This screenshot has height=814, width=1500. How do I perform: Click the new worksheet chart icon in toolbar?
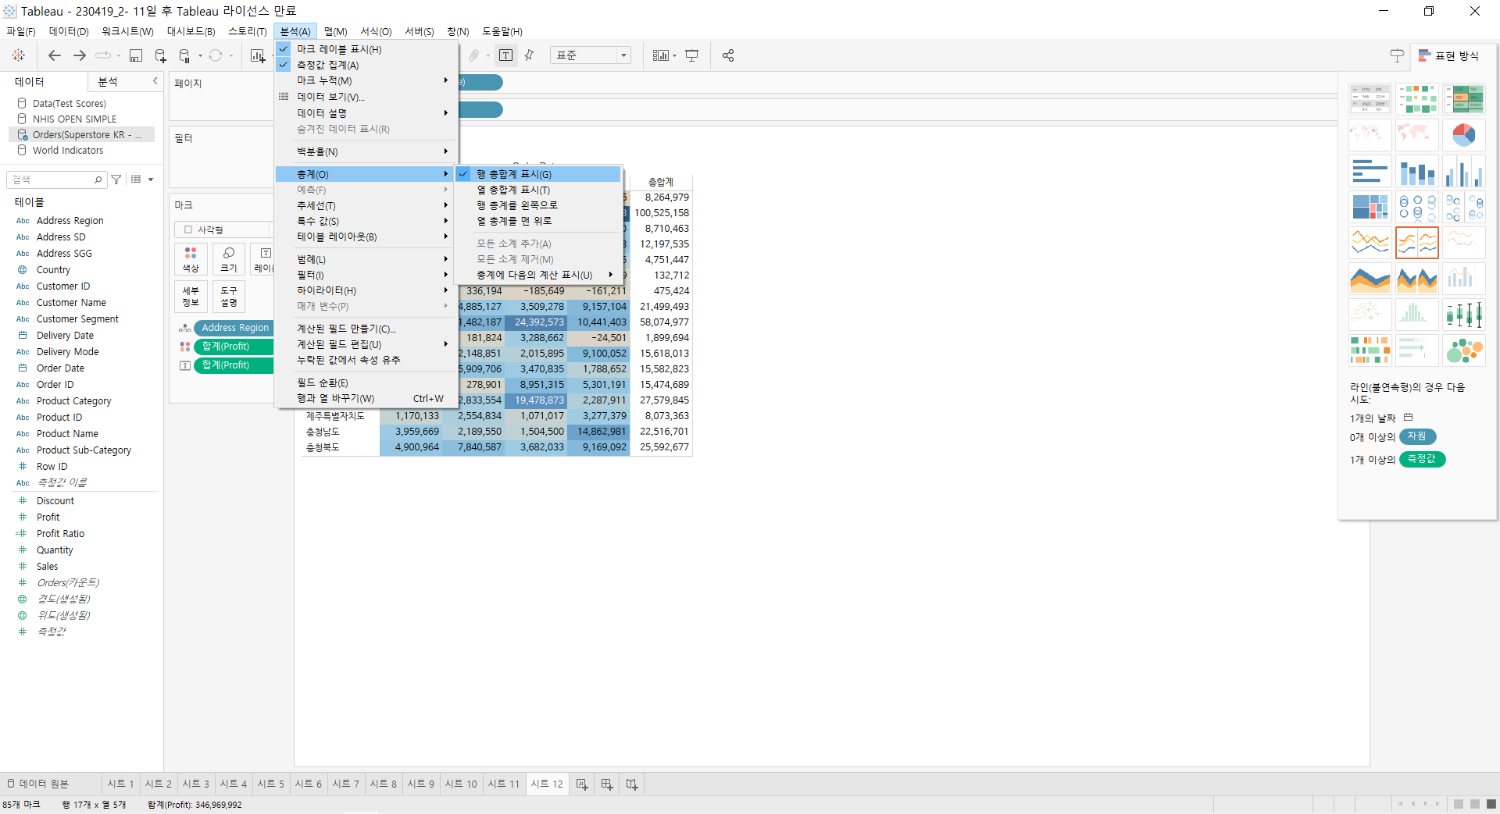click(x=257, y=56)
